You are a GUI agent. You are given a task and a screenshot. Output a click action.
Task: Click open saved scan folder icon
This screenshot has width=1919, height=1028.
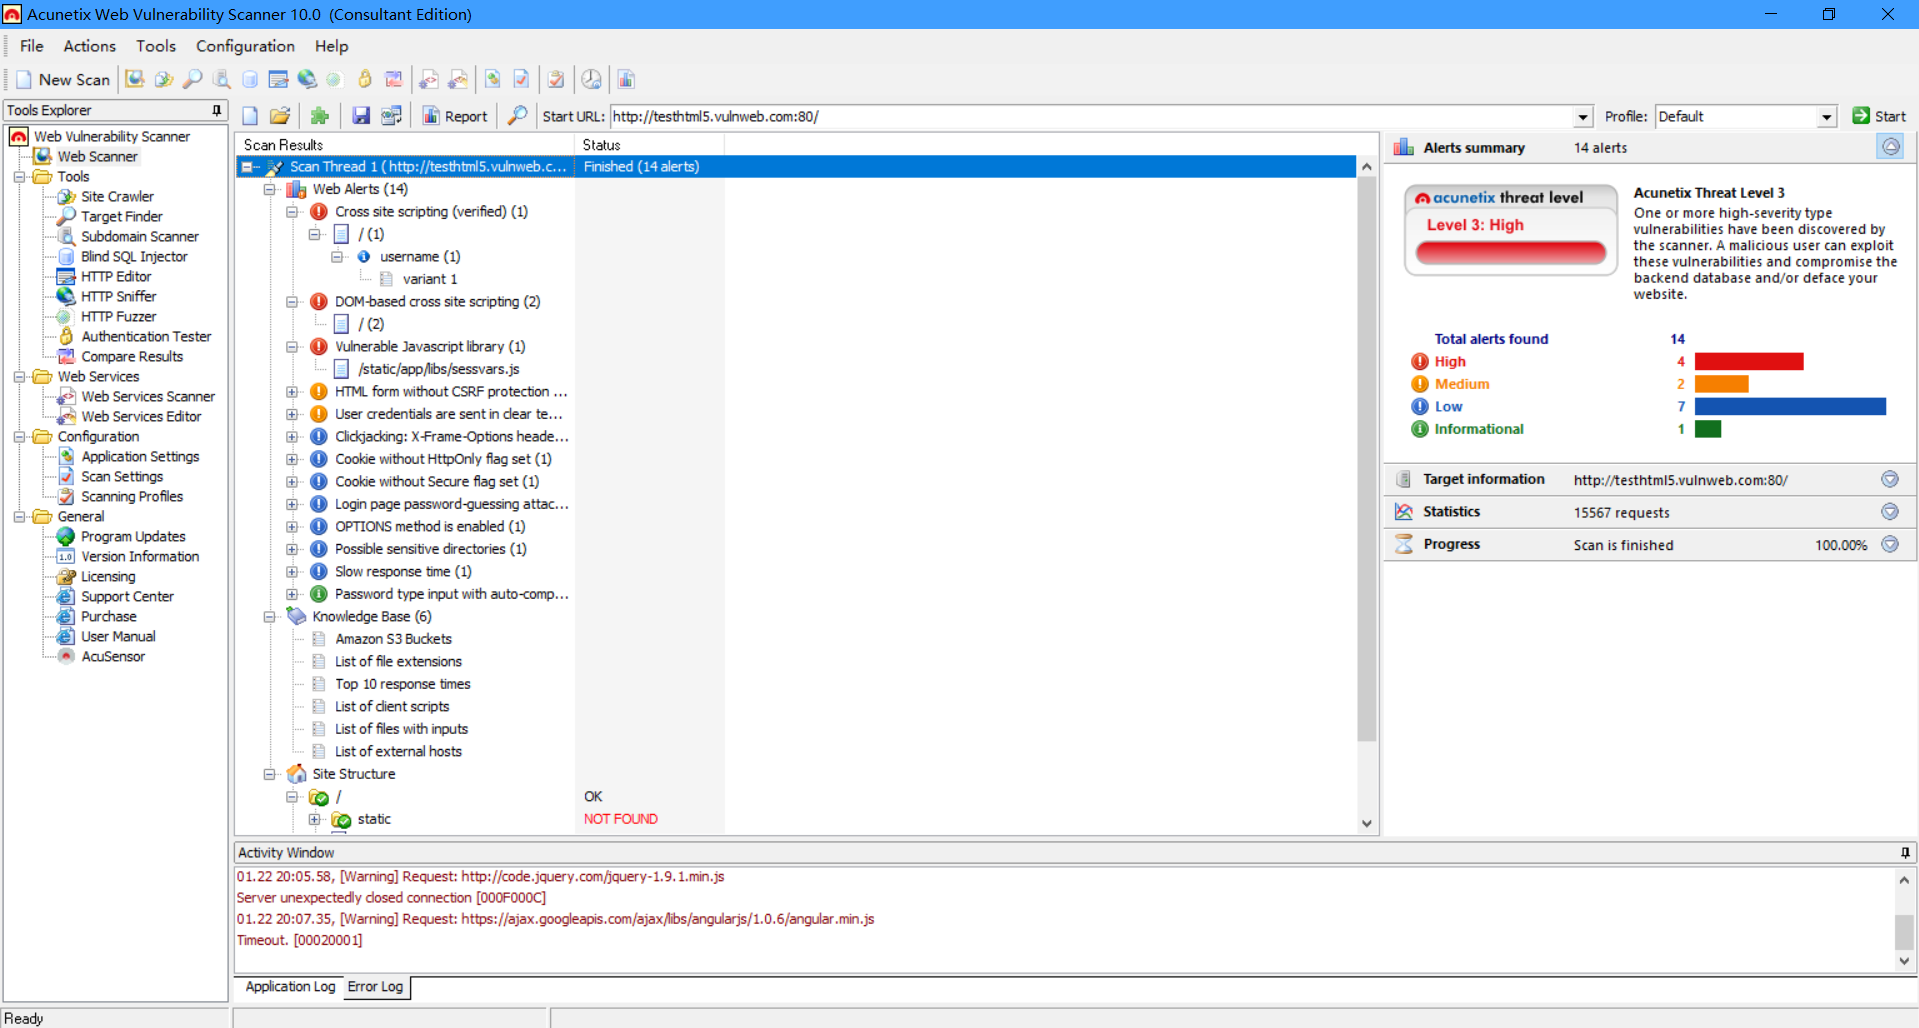pos(280,117)
